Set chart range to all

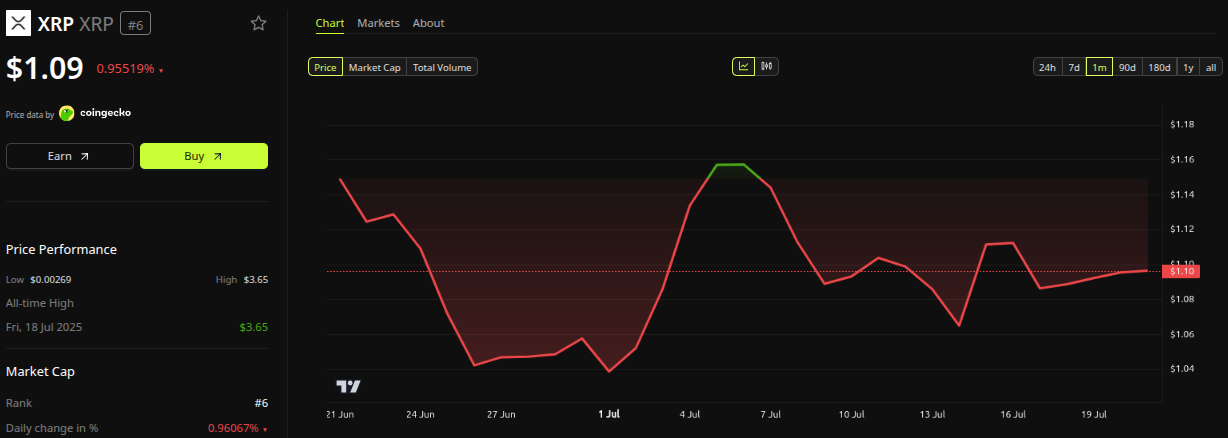tap(1210, 67)
